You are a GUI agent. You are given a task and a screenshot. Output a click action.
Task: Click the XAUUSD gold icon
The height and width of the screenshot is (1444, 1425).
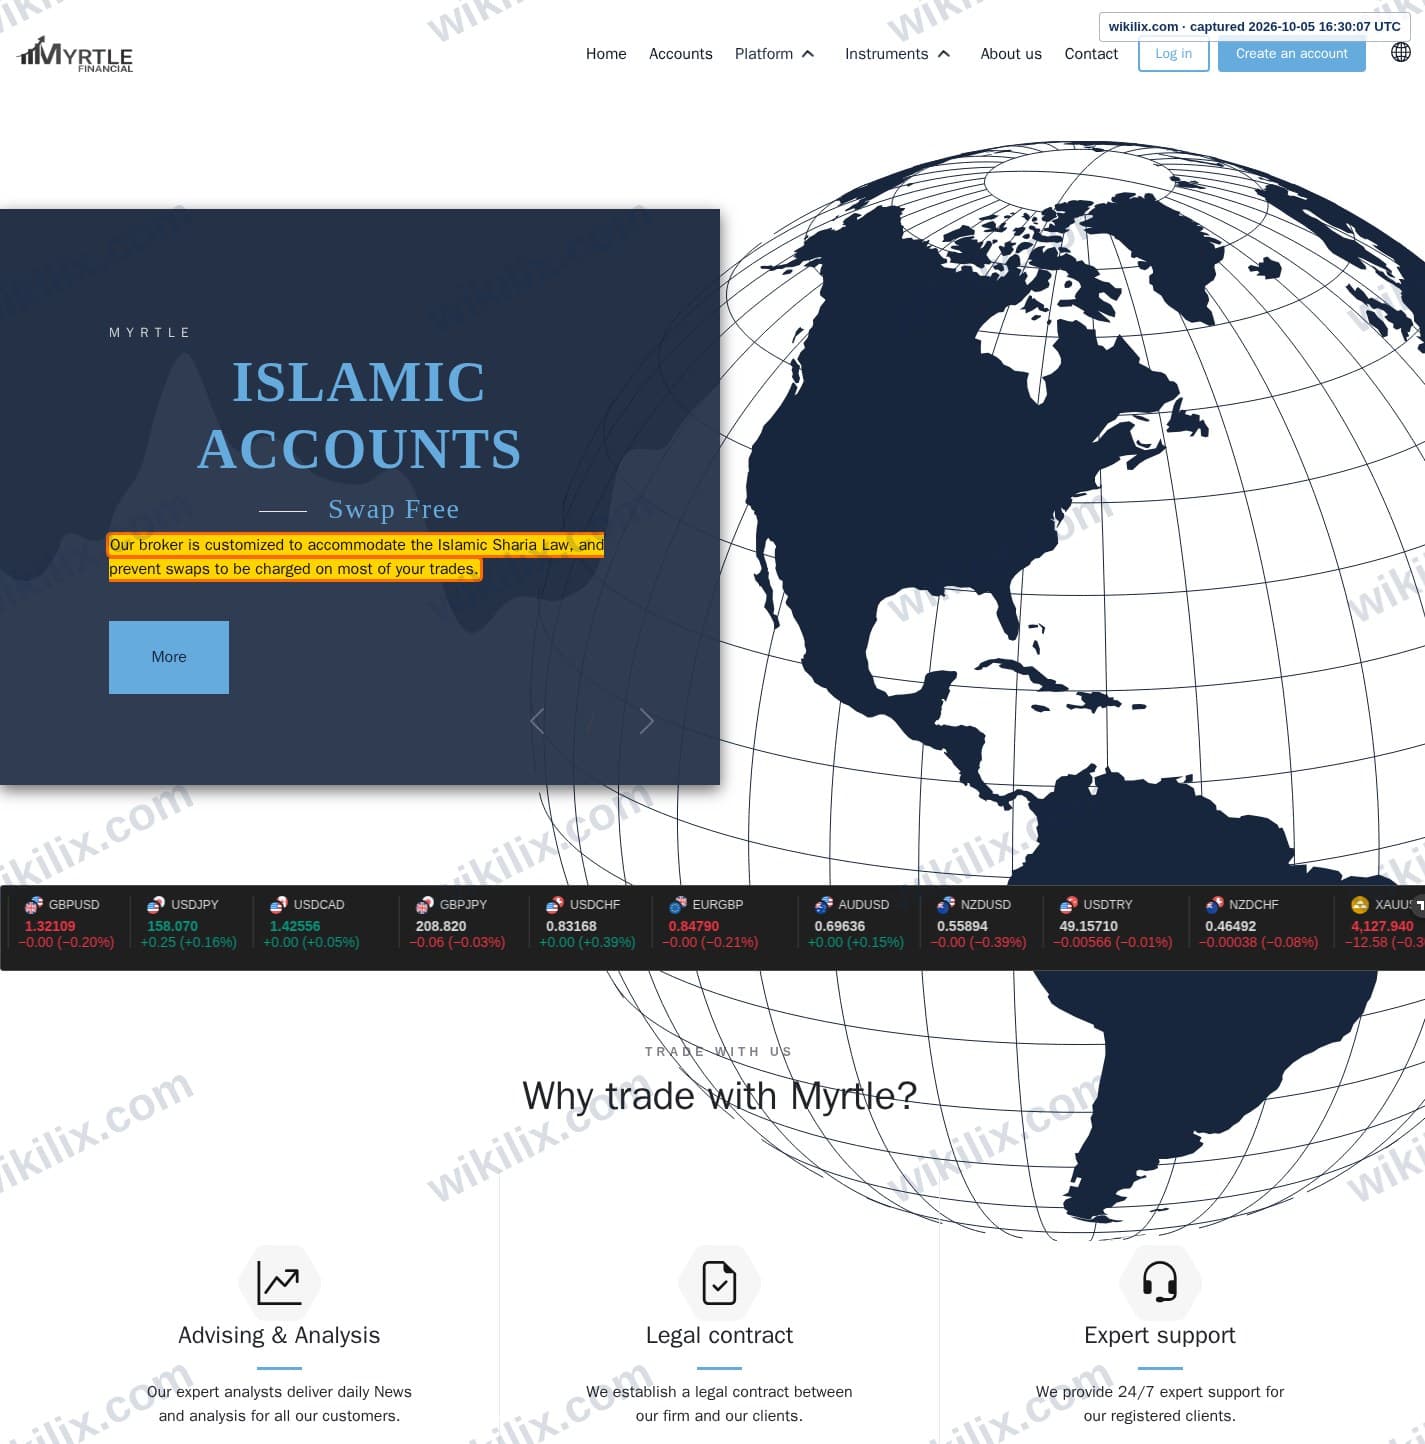point(1359,905)
